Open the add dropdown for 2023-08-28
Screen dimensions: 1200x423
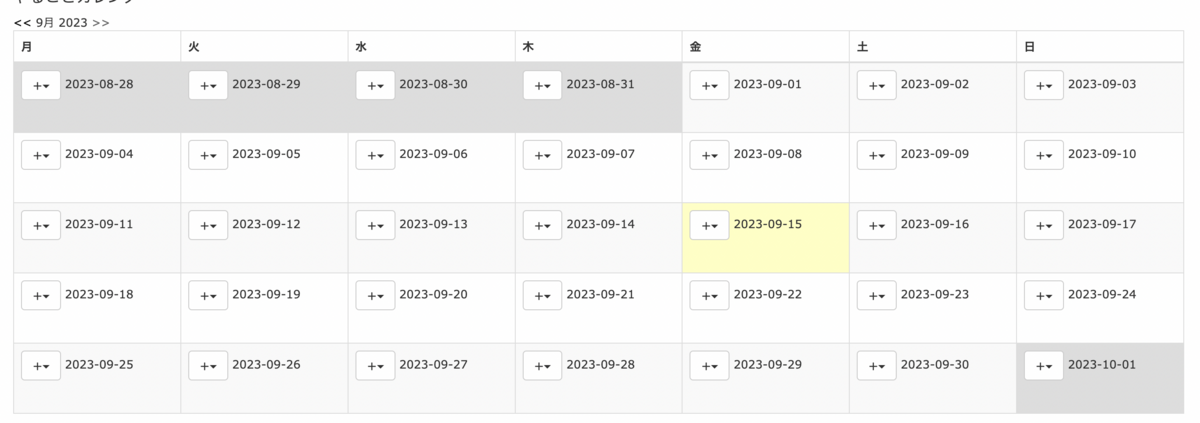pyautogui.click(x=41, y=86)
